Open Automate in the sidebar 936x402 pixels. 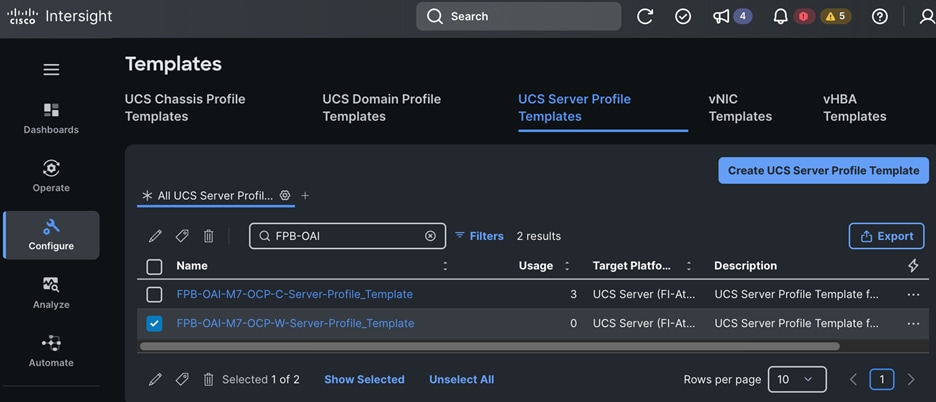coord(51,352)
